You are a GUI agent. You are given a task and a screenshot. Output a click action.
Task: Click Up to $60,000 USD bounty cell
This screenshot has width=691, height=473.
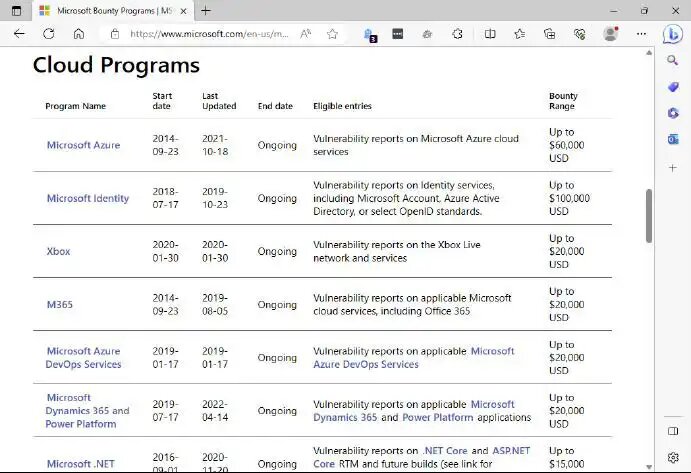coord(566,145)
